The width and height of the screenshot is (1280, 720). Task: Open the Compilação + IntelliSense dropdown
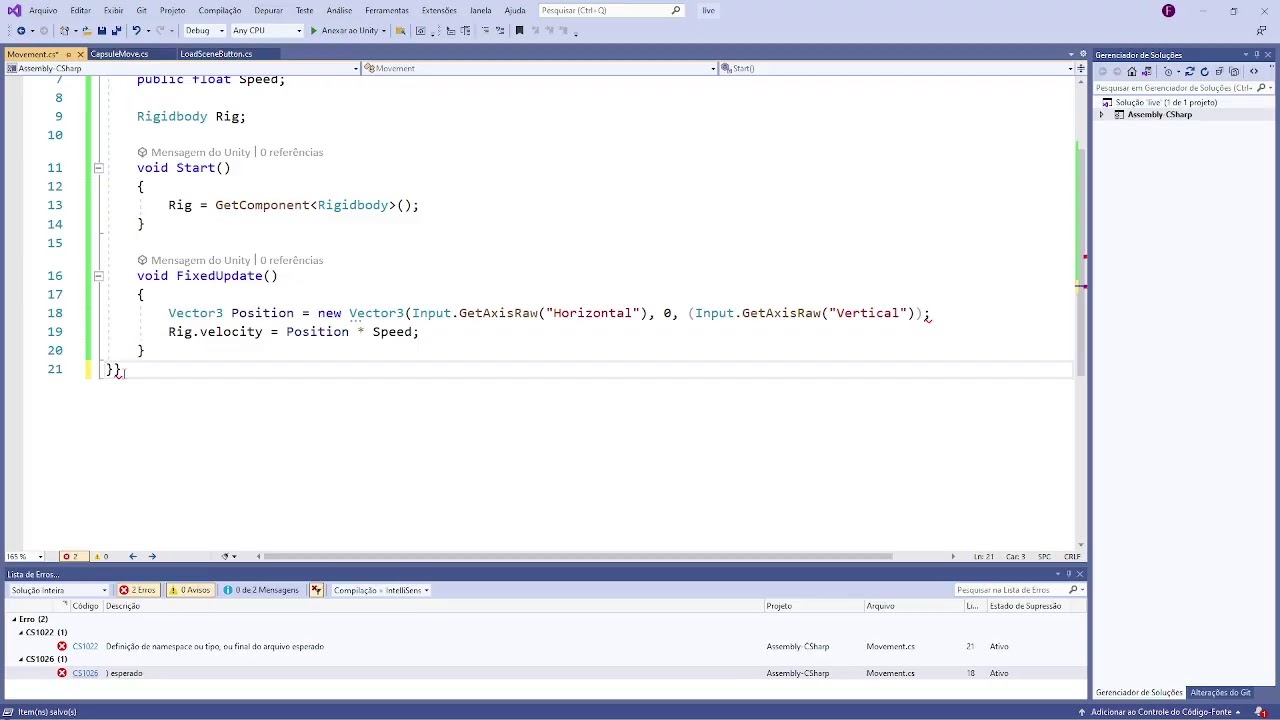381,590
